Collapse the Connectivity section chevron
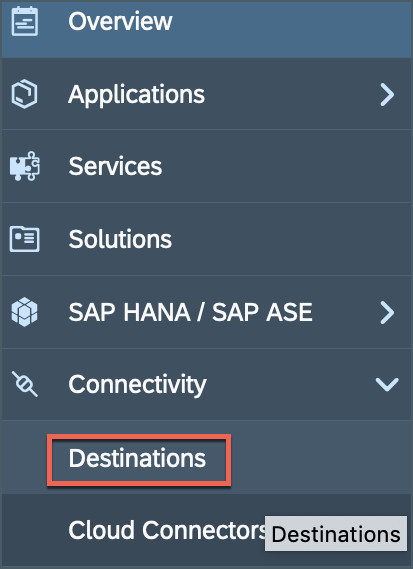 point(387,384)
